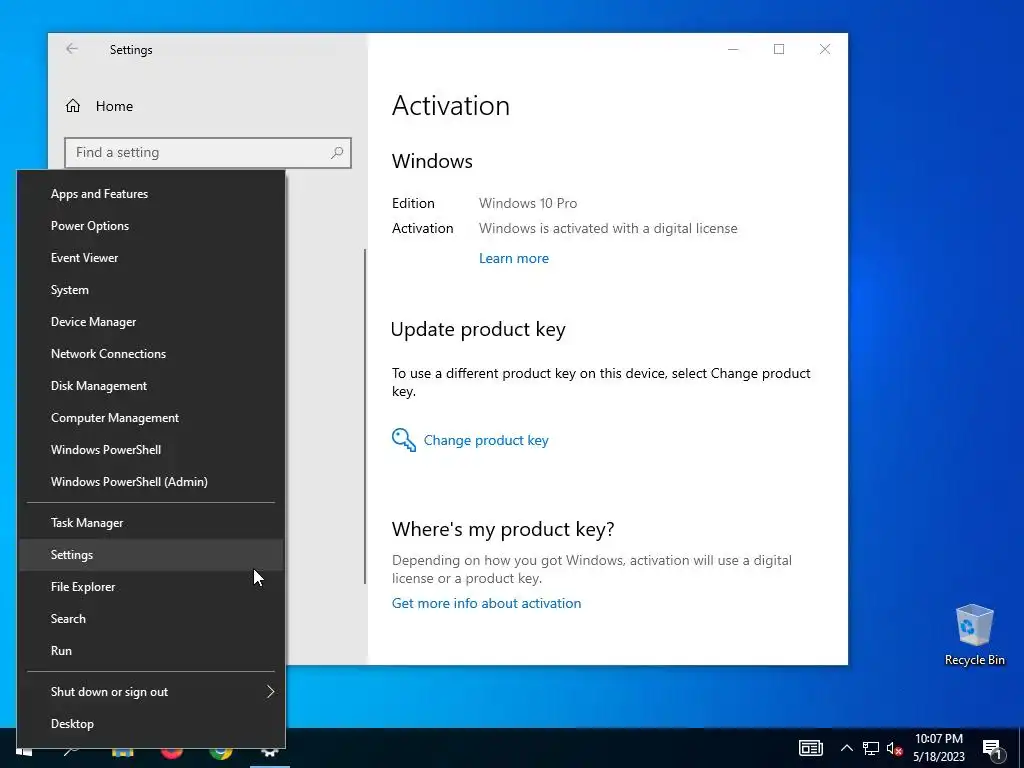Choose Run from the context menu
This screenshot has height=768, width=1024.
[151, 651]
